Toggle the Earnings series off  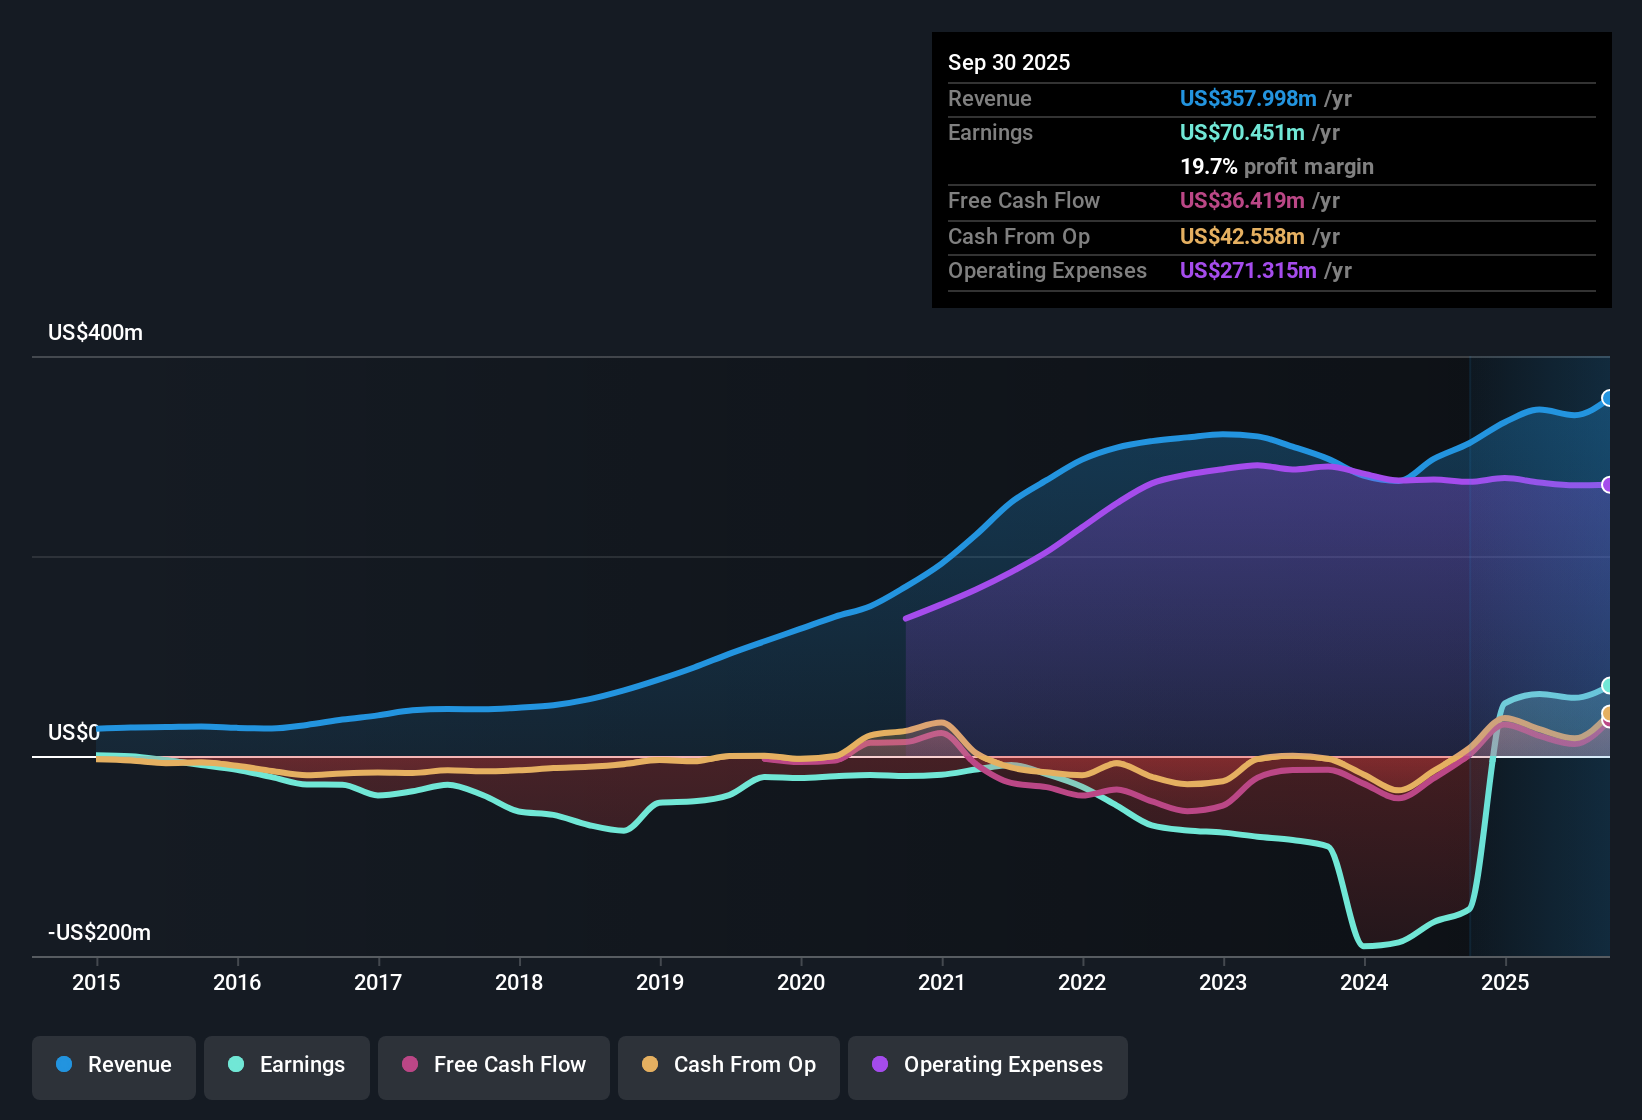tap(286, 1065)
